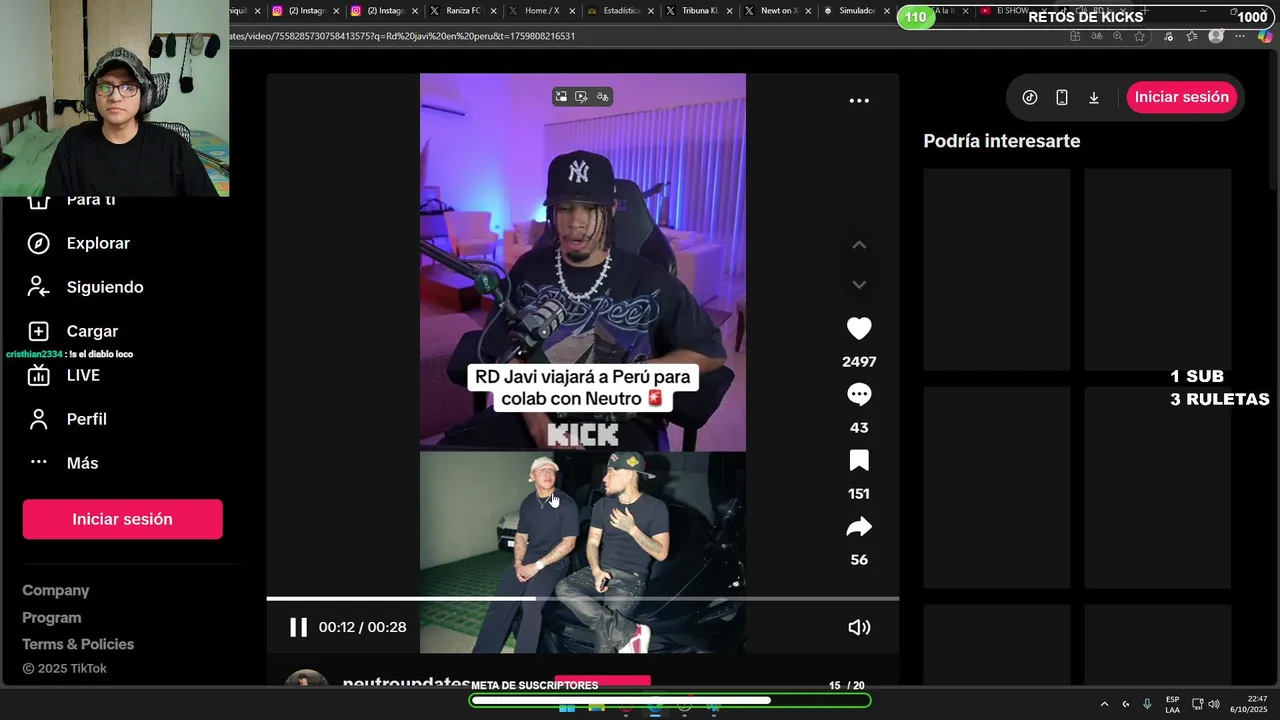Click the Explorar compass icon
Viewport: 1280px width, 720px height.
pos(38,243)
